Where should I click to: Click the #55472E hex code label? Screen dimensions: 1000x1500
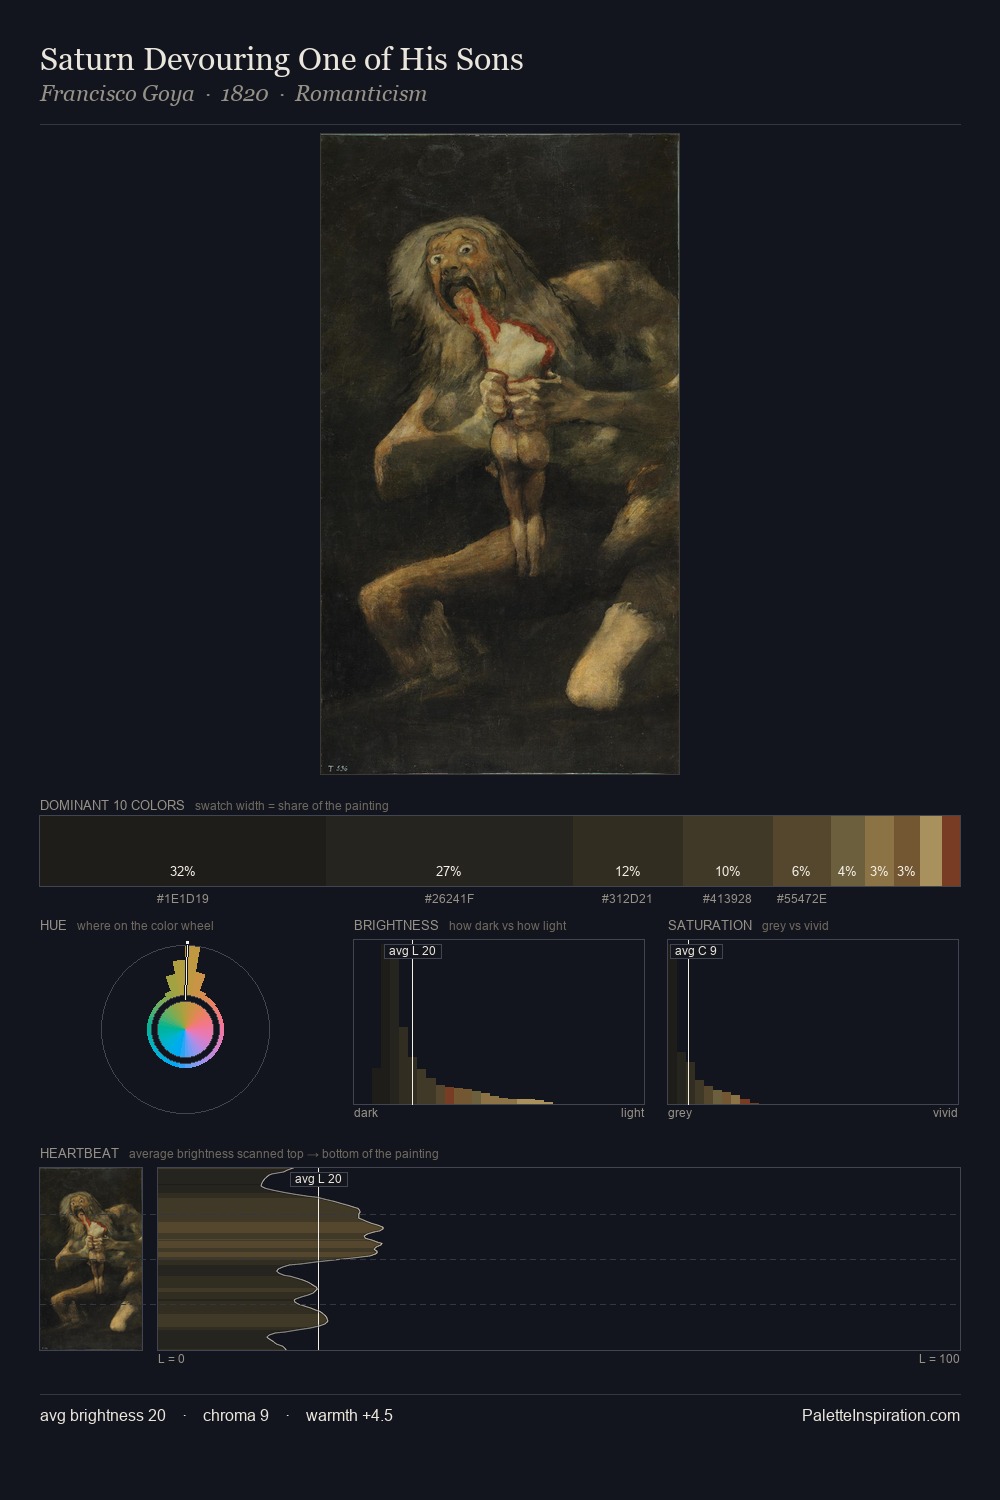(x=802, y=899)
